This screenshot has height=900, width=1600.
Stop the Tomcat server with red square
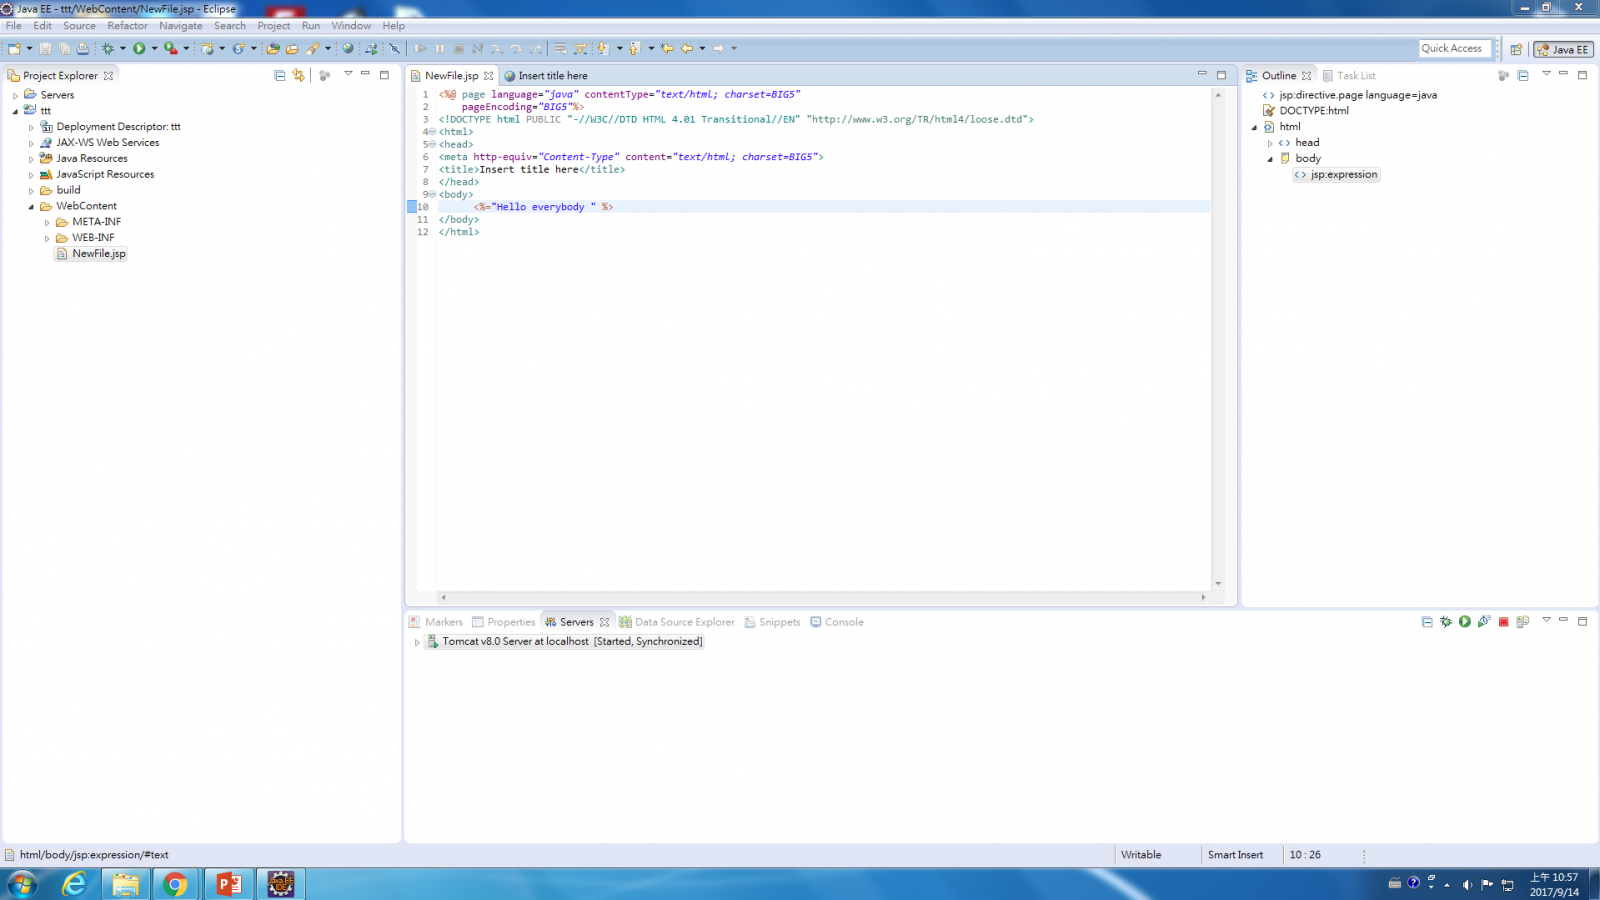[x=1503, y=622]
